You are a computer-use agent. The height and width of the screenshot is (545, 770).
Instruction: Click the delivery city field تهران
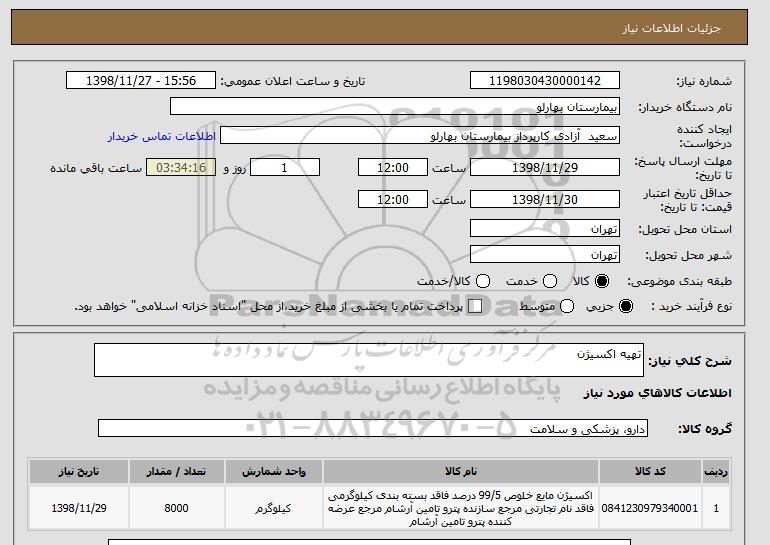click(545, 254)
